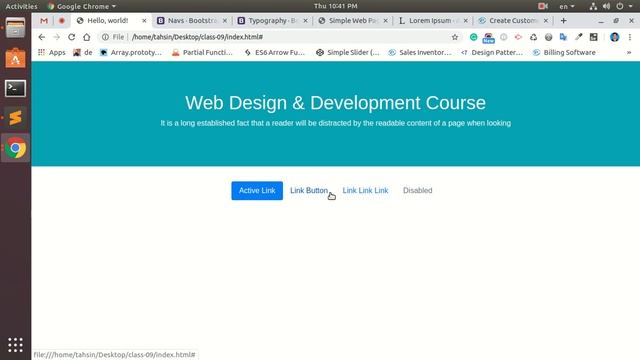Close the Lorem Ipsum tab

tap(466, 20)
